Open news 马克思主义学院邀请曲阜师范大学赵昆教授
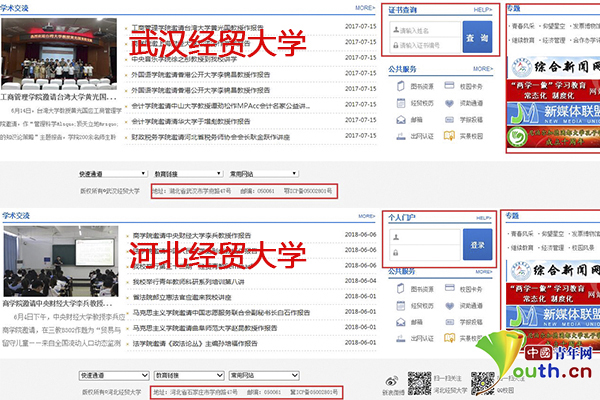 tap(205, 328)
